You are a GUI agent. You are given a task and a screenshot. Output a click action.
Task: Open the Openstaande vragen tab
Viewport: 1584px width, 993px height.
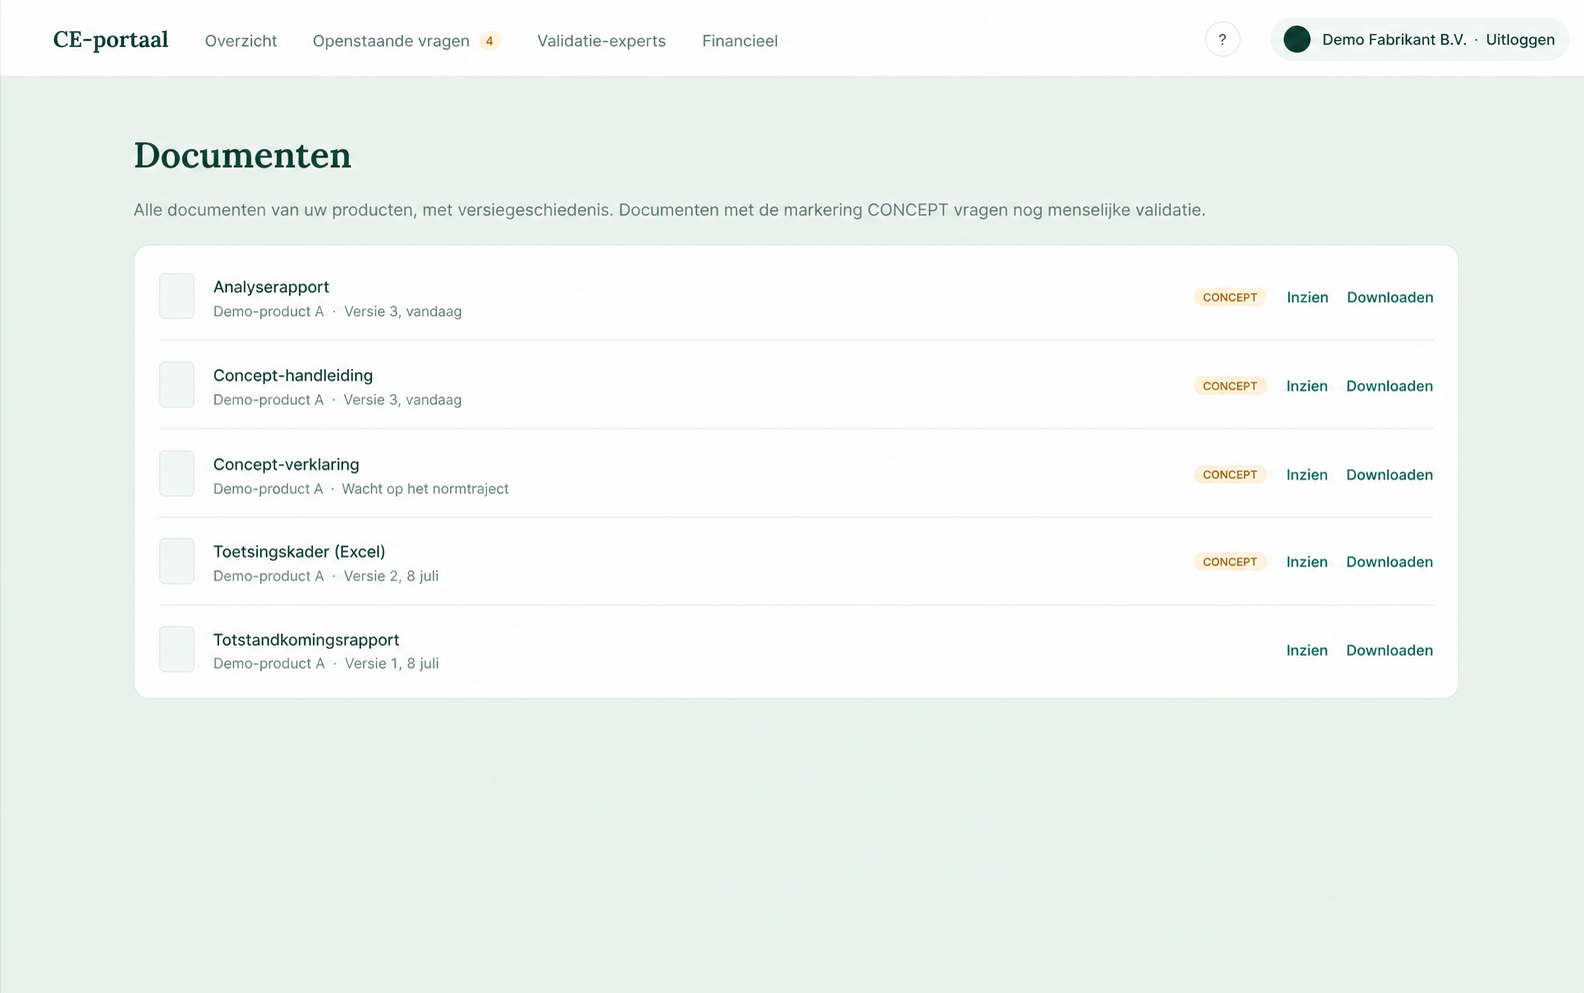coord(391,41)
